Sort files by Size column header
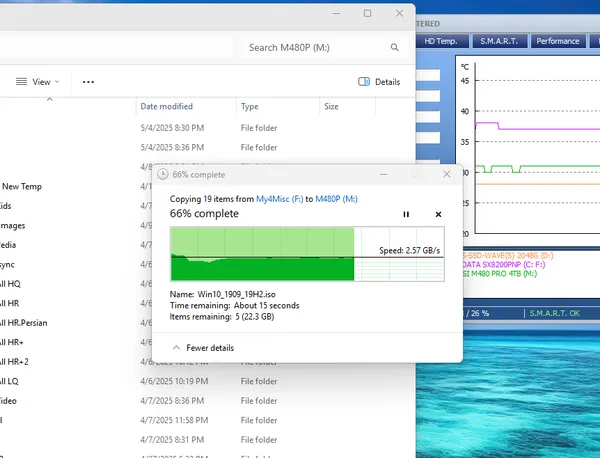The image size is (600, 458). (331, 107)
